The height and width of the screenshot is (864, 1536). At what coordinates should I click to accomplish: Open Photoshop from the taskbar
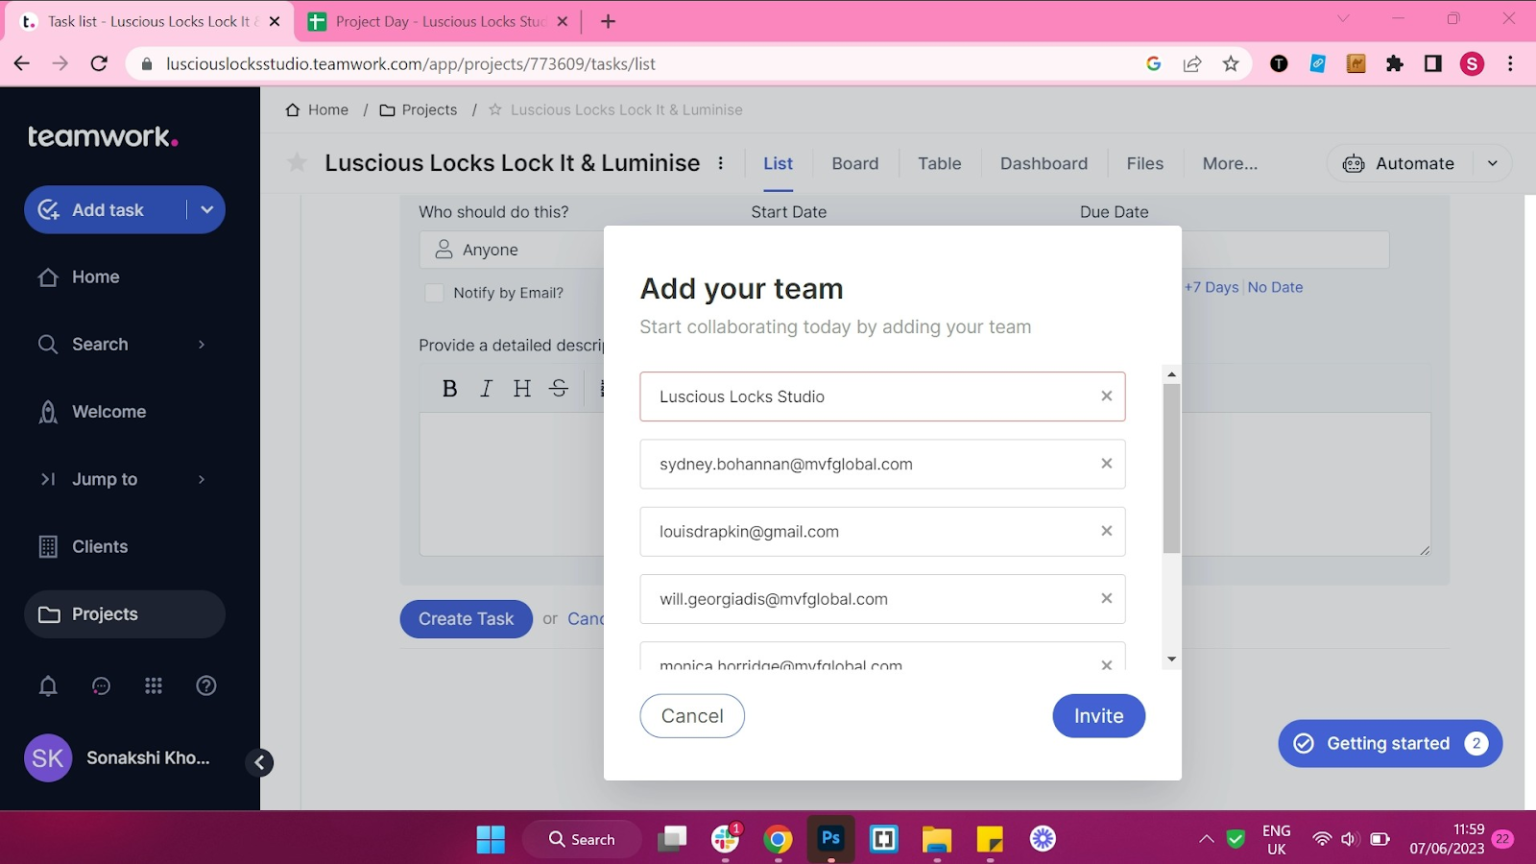(830, 838)
